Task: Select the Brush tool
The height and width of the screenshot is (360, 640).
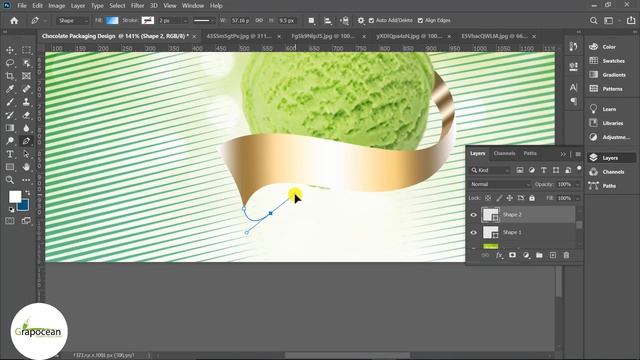Action: 10,102
